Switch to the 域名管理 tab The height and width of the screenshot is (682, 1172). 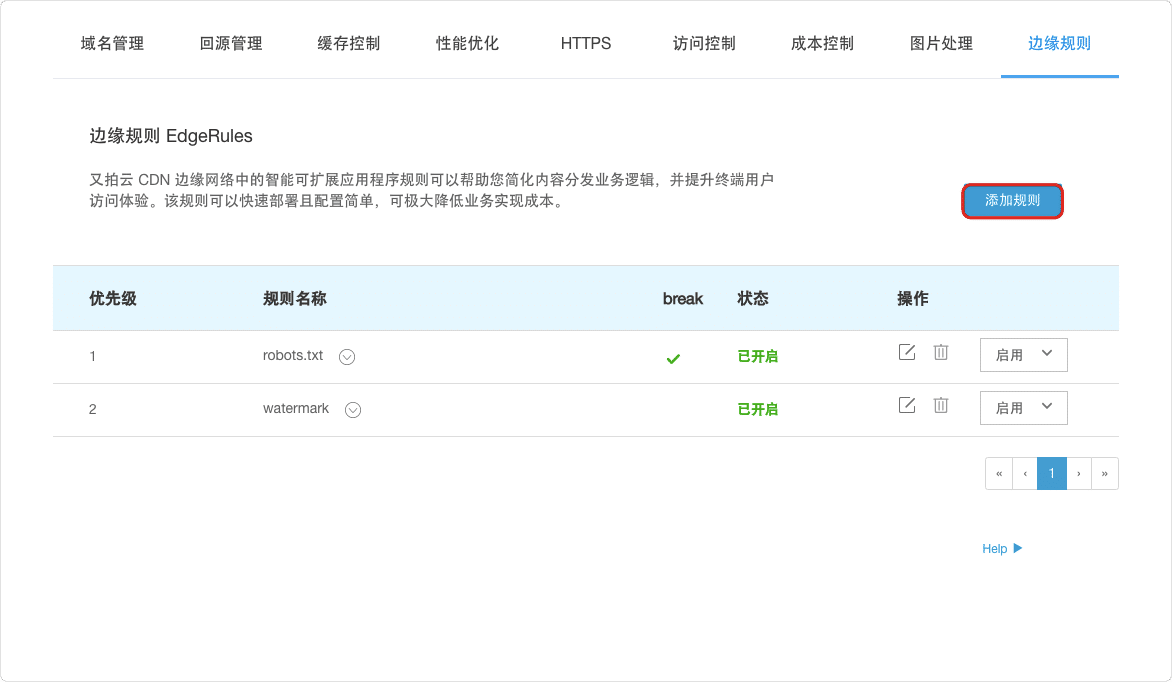(x=112, y=43)
